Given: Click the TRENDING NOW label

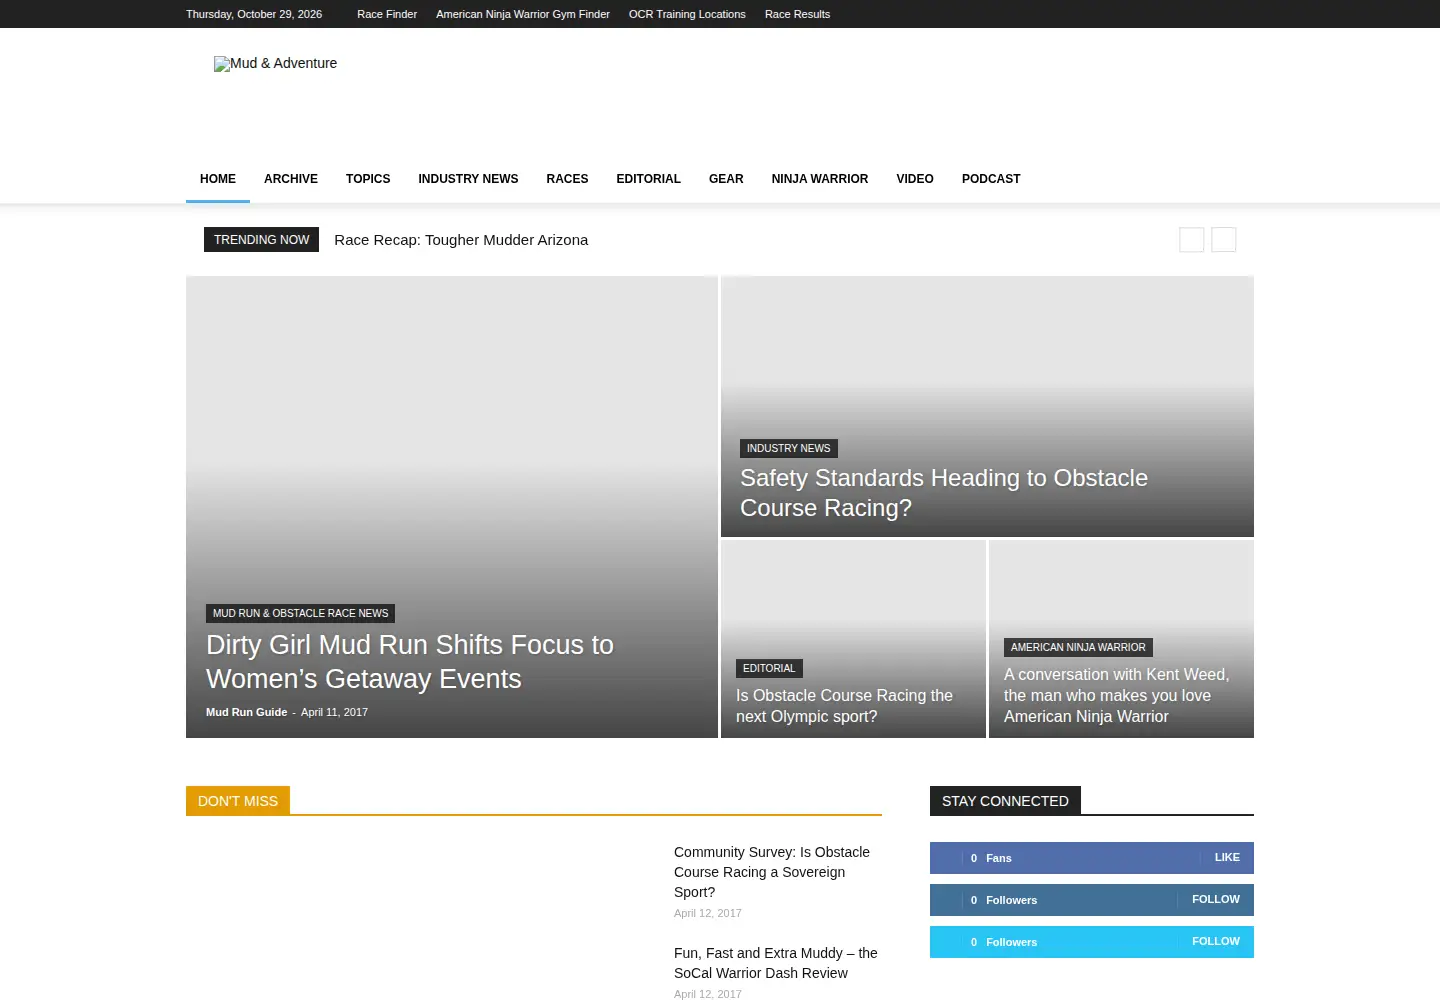Looking at the screenshot, I should pyautogui.click(x=261, y=240).
